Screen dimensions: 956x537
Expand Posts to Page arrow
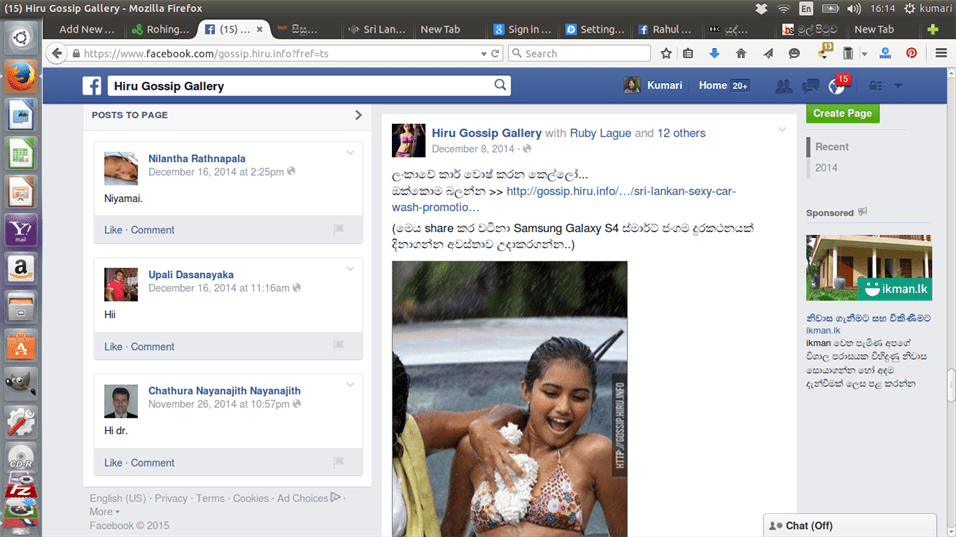358,115
